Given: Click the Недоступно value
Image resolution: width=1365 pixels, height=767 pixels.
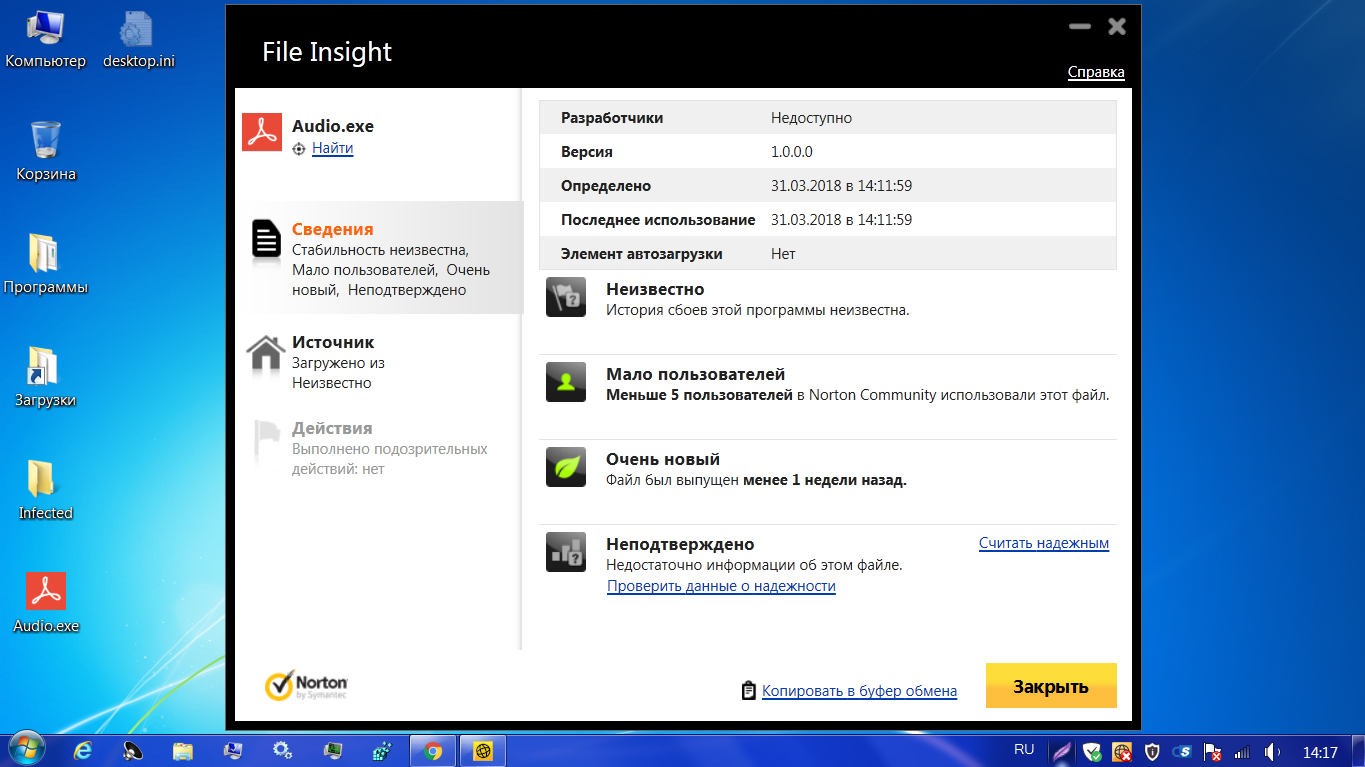Looking at the screenshot, I should tap(811, 118).
